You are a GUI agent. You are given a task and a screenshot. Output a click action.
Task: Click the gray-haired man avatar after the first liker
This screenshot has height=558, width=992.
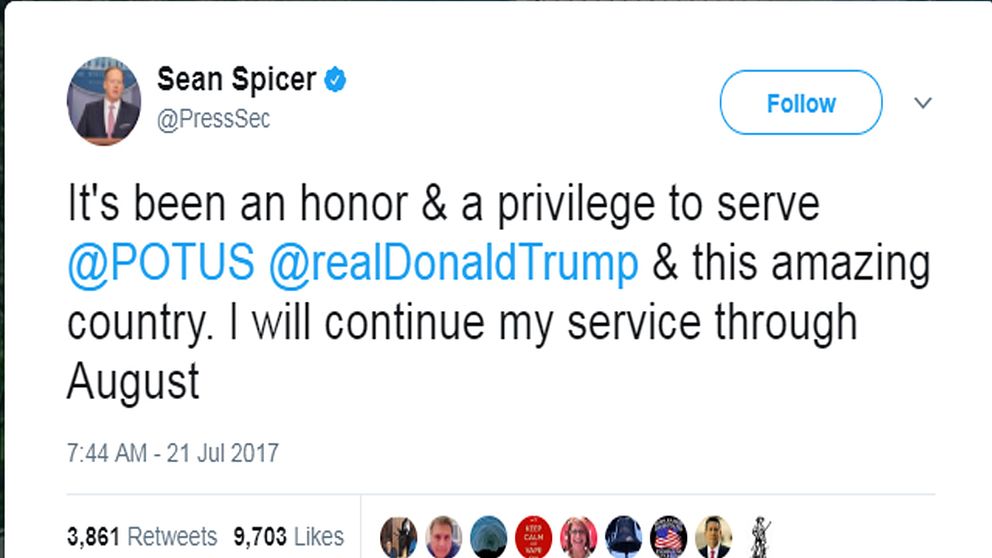[x=444, y=537]
